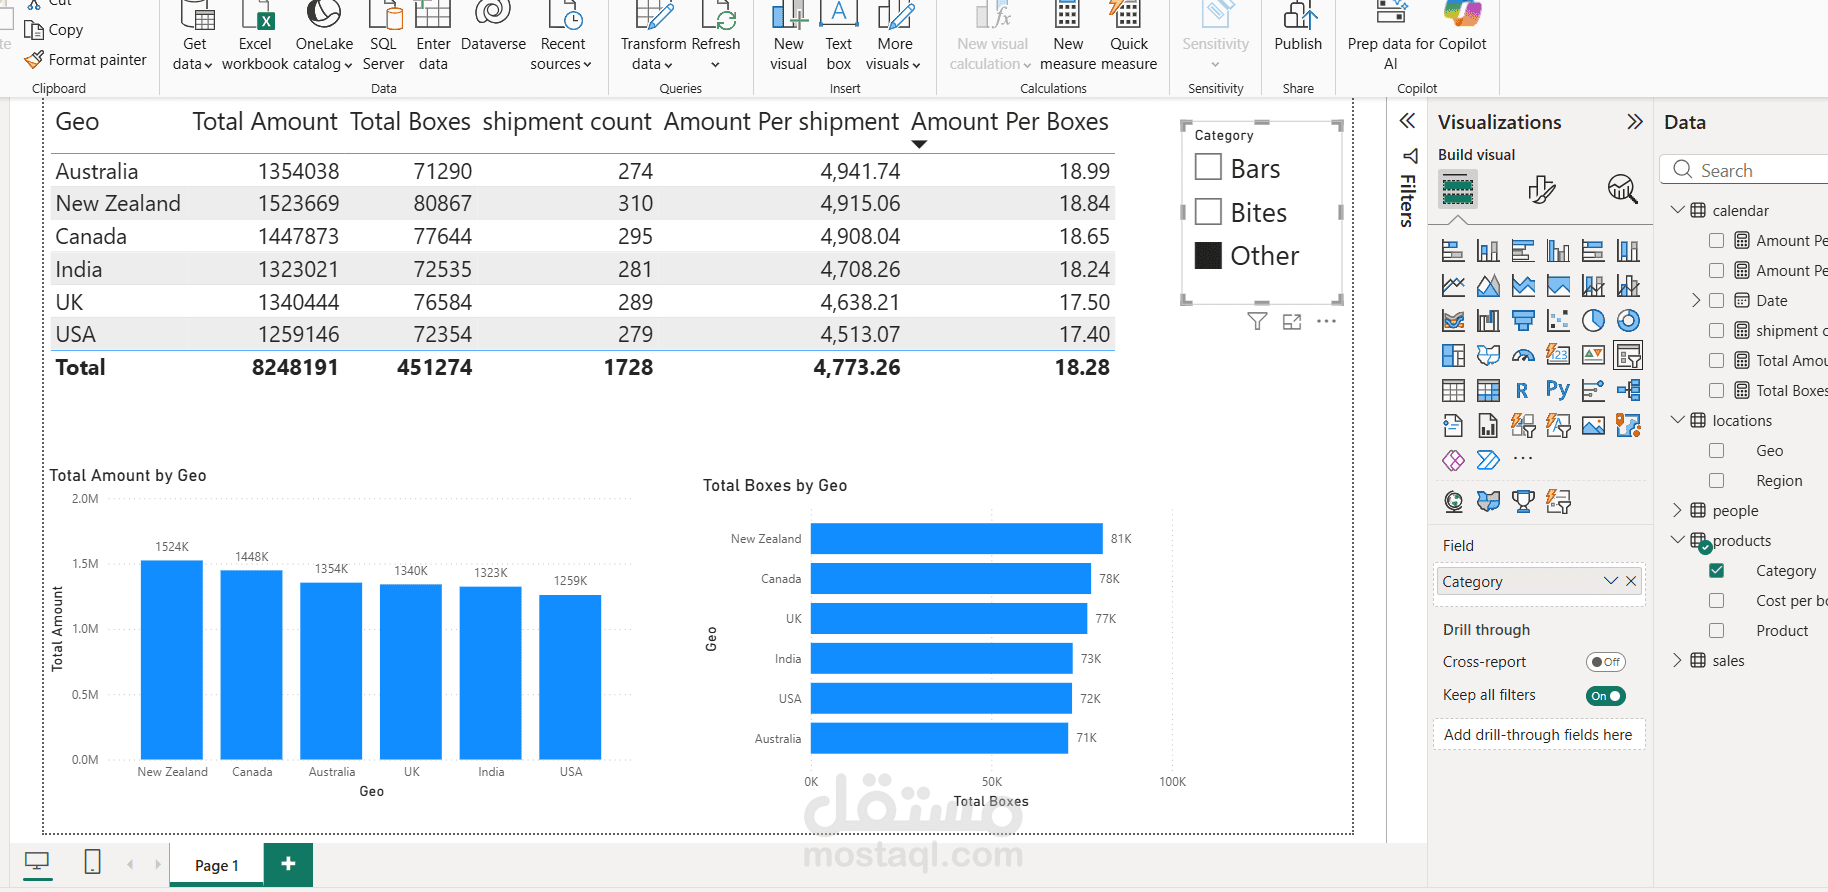Pick the Decomposition tree visual
The height and width of the screenshot is (892, 1828).
[x=1628, y=390]
